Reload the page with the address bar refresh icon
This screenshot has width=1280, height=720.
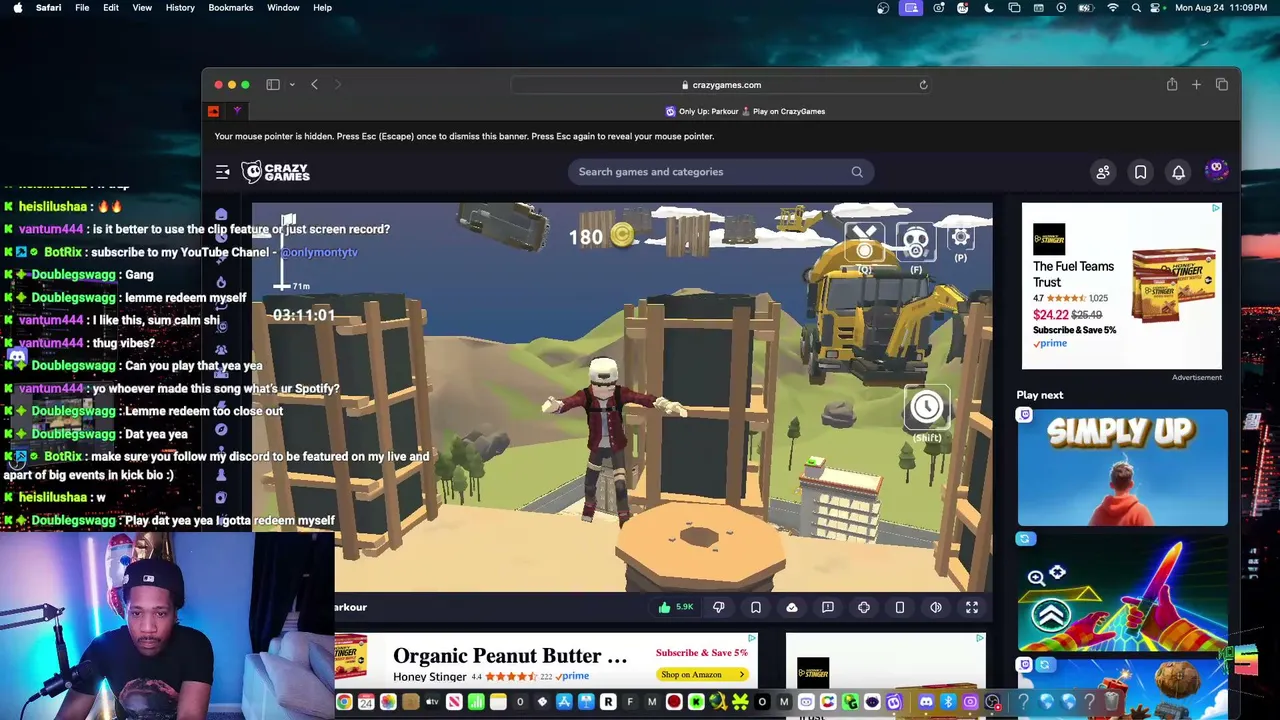tap(923, 85)
